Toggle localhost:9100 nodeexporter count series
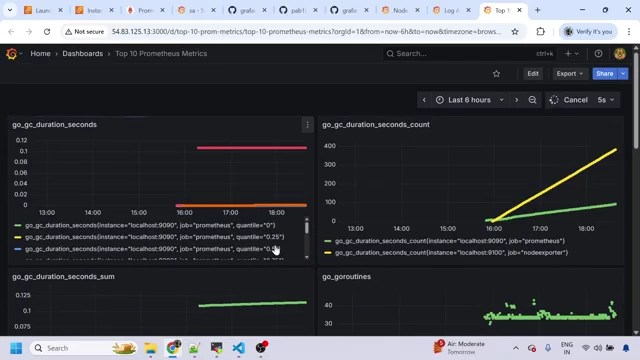Viewport: 640px width, 360px height. coord(451,253)
